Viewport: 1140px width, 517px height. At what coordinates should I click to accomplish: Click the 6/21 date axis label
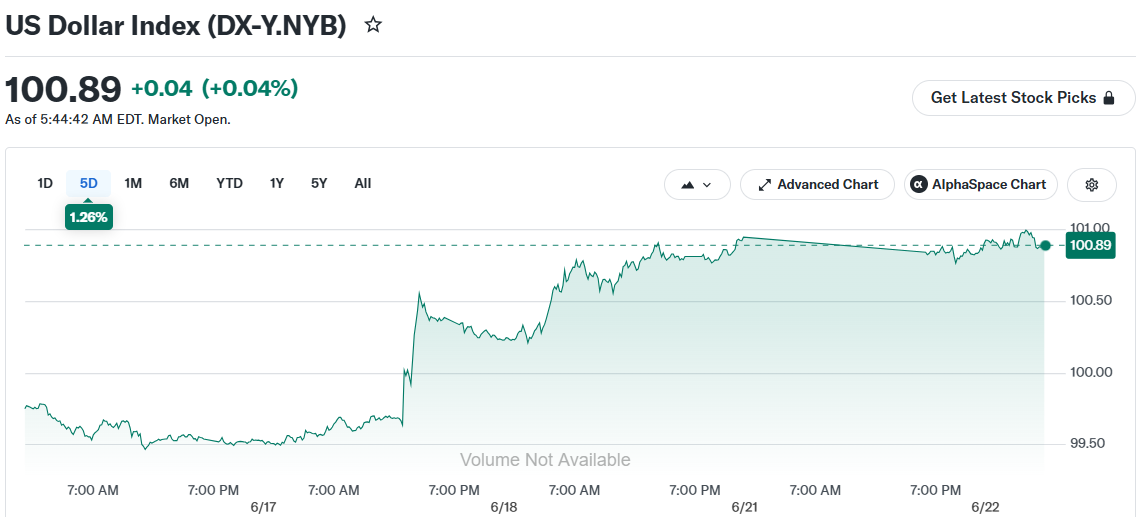pyautogui.click(x=745, y=507)
